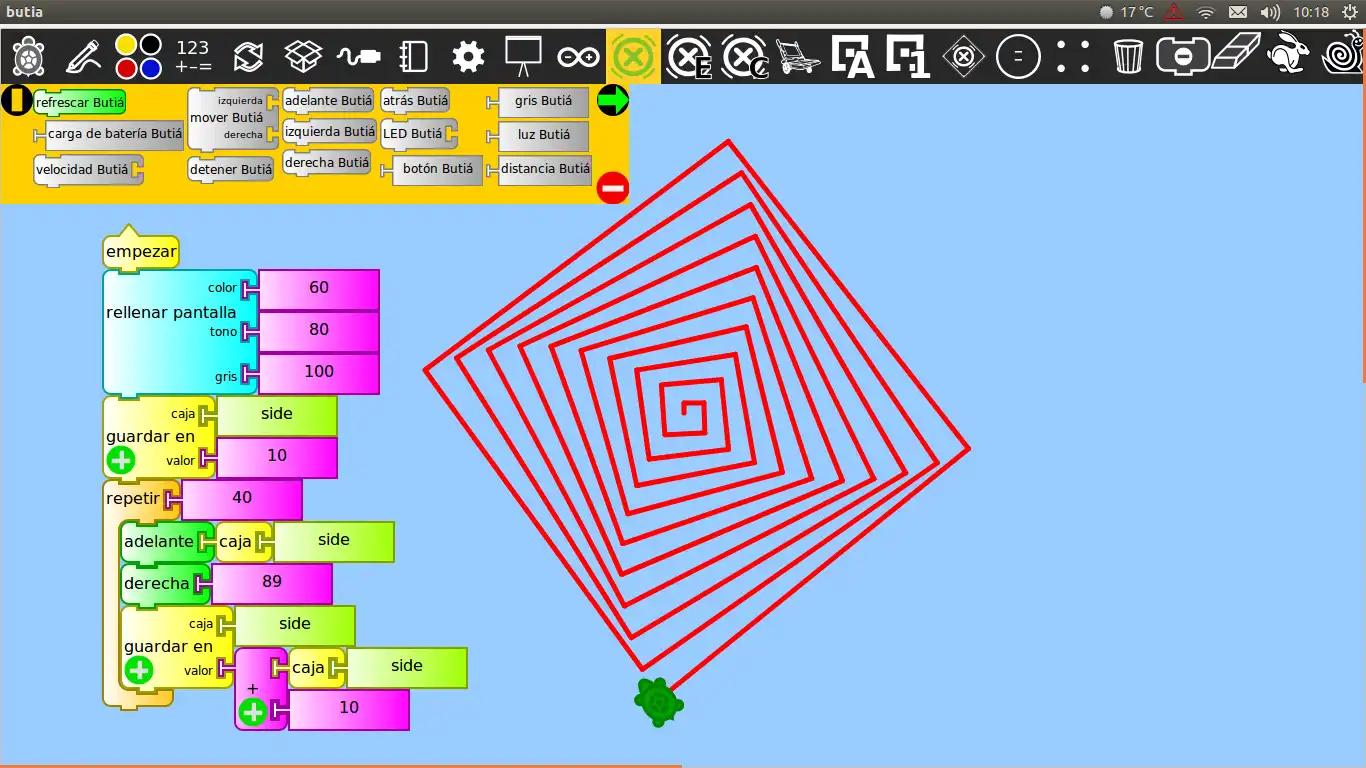Pick the 'botón Butiá' palette block
Screen dimensions: 1366x768
pyautogui.click(x=431, y=170)
